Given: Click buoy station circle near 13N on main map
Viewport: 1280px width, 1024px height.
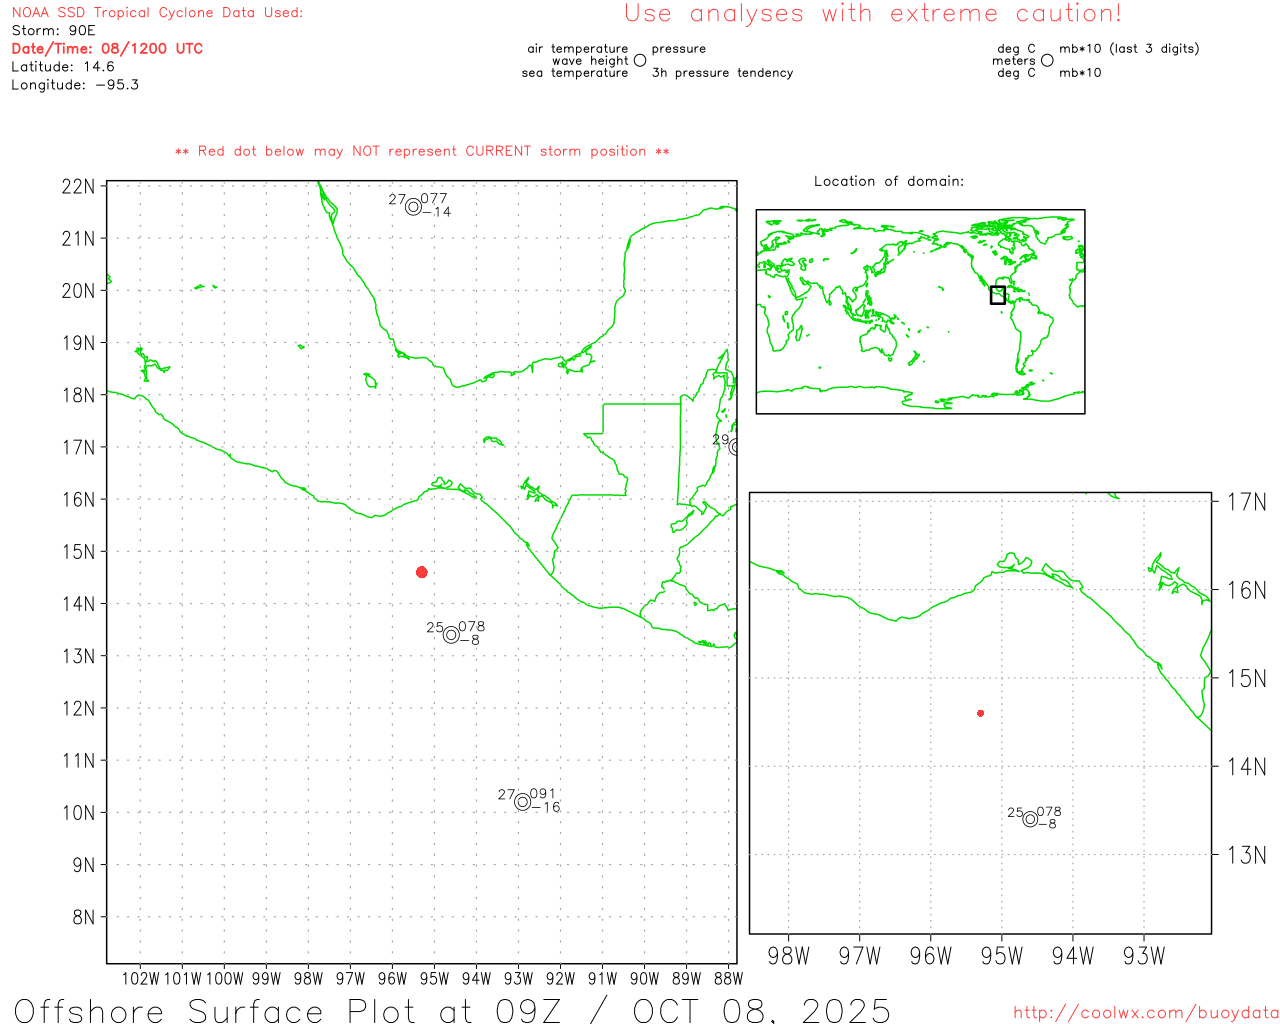Looking at the screenshot, I should point(451,635).
